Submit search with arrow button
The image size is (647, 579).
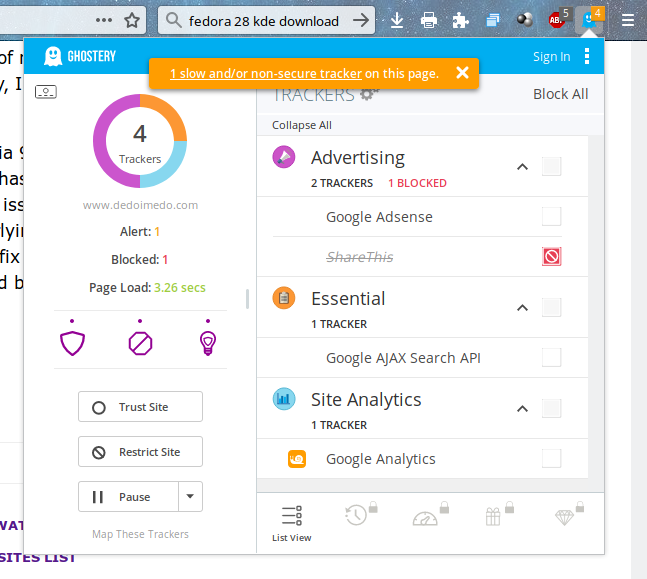pos(361,20)
